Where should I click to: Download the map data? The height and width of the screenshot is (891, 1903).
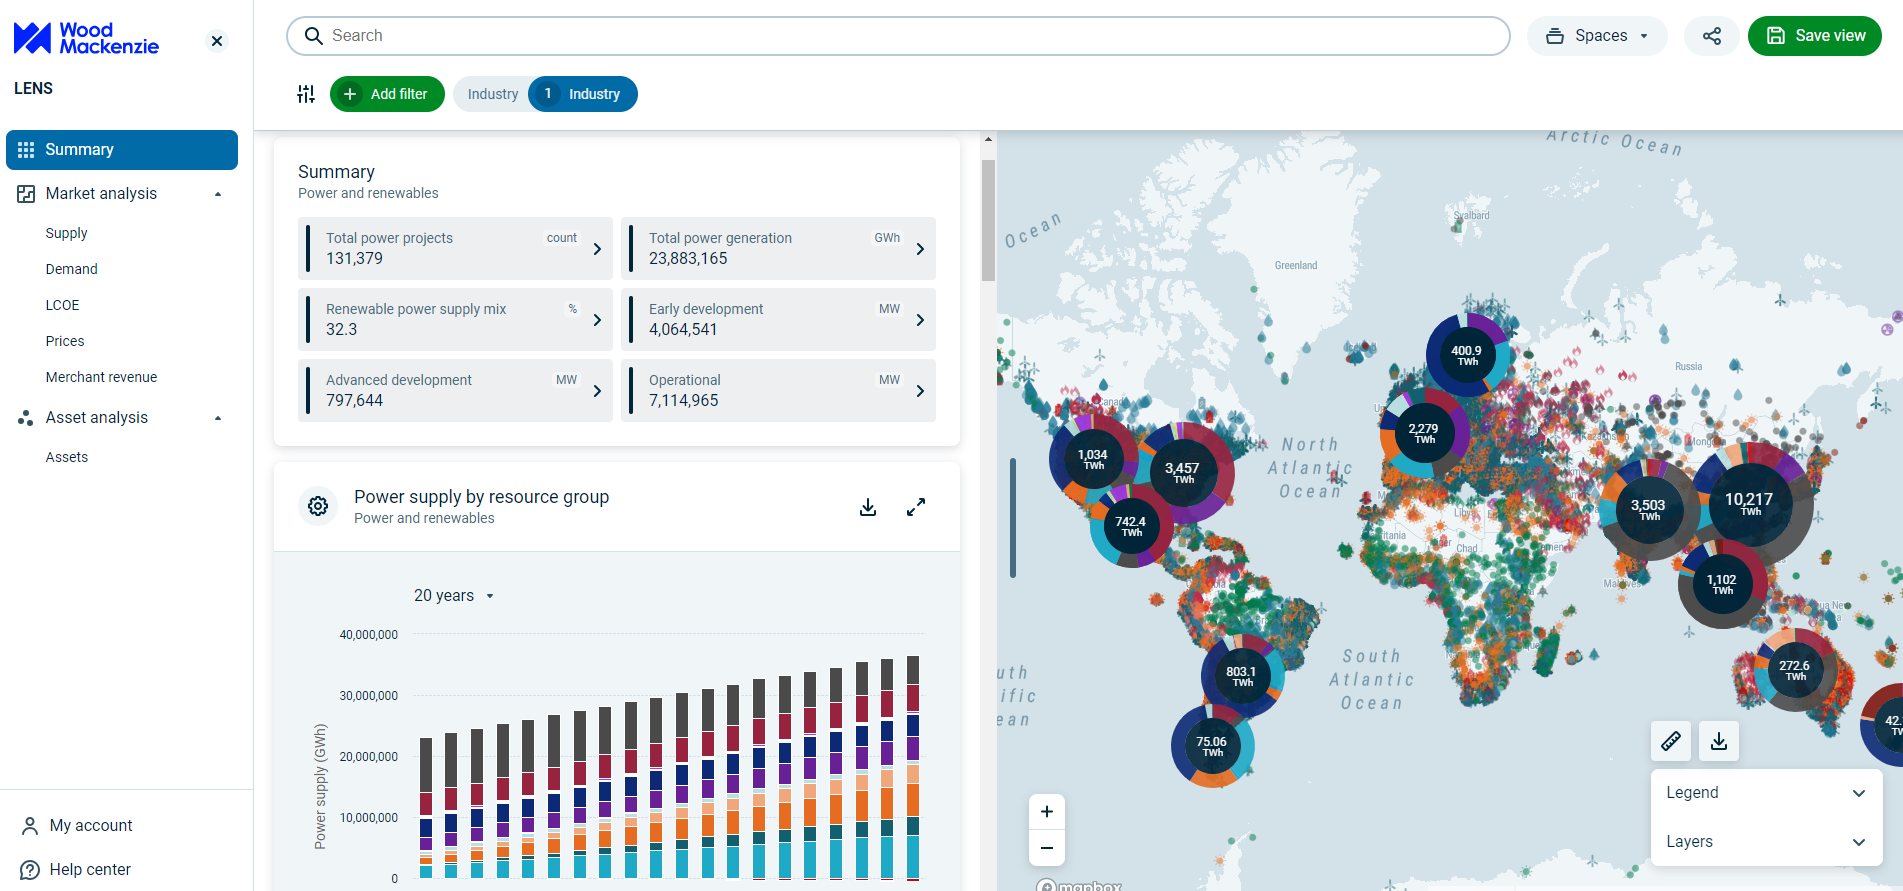tap(1718, 741)
